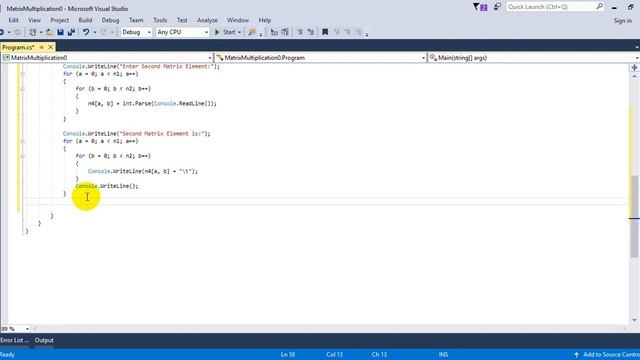The image size is (640, 360).
Task: Open the Window menu
Action: tap(238, 20)
